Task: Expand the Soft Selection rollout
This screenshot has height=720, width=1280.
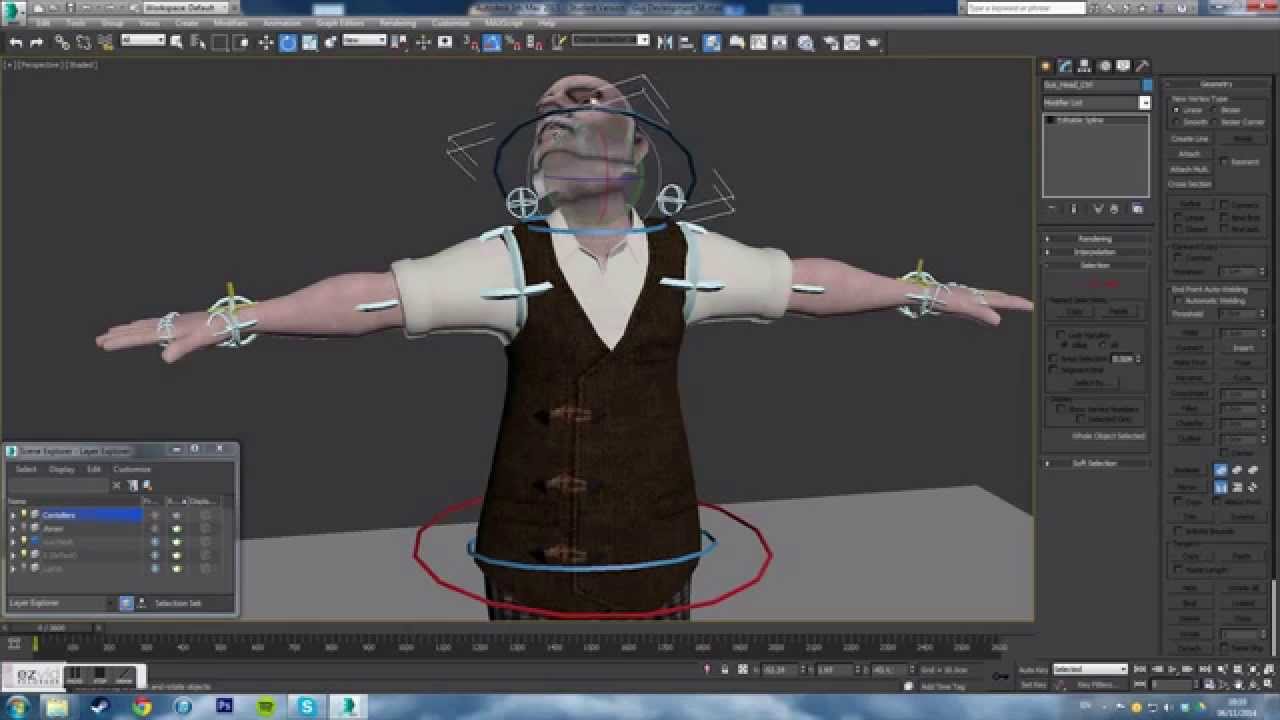Action: (1095, 463)
